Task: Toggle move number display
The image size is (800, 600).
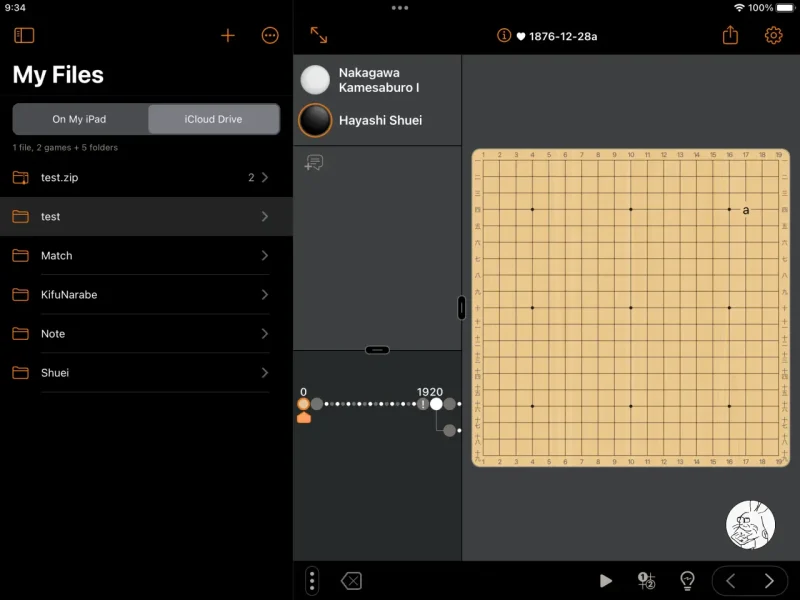Action: click(646, 581)
